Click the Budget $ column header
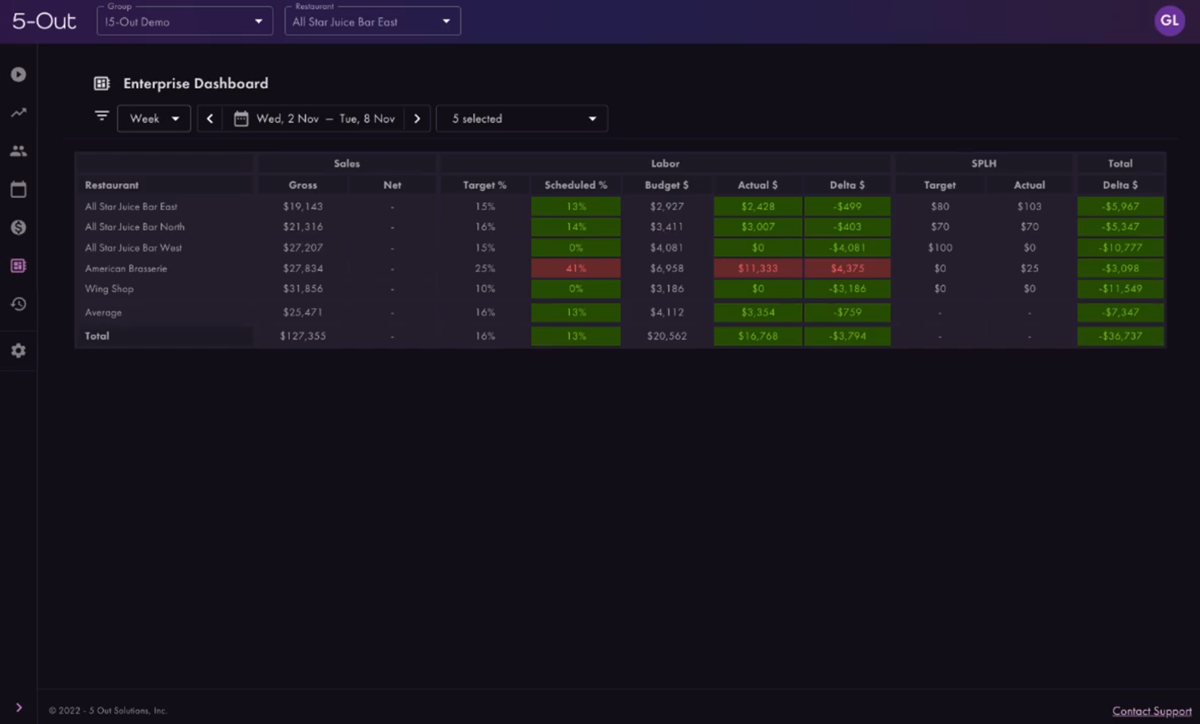This screenshot has width=1200, height=724. (667, 185)
